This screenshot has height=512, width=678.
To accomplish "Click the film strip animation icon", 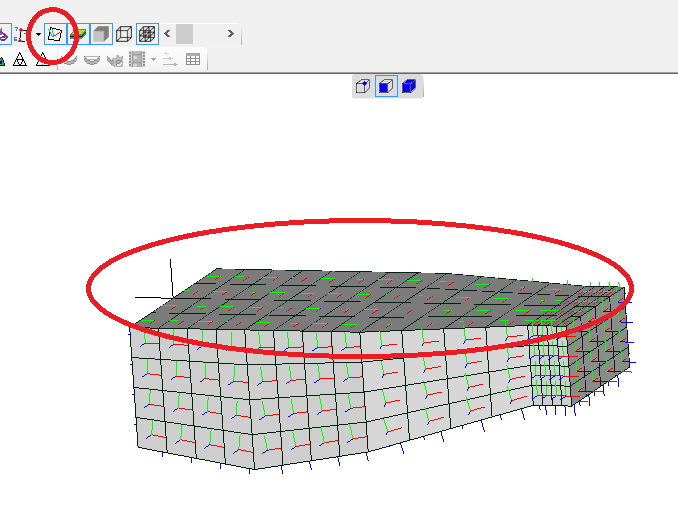I will click(137, 59).
